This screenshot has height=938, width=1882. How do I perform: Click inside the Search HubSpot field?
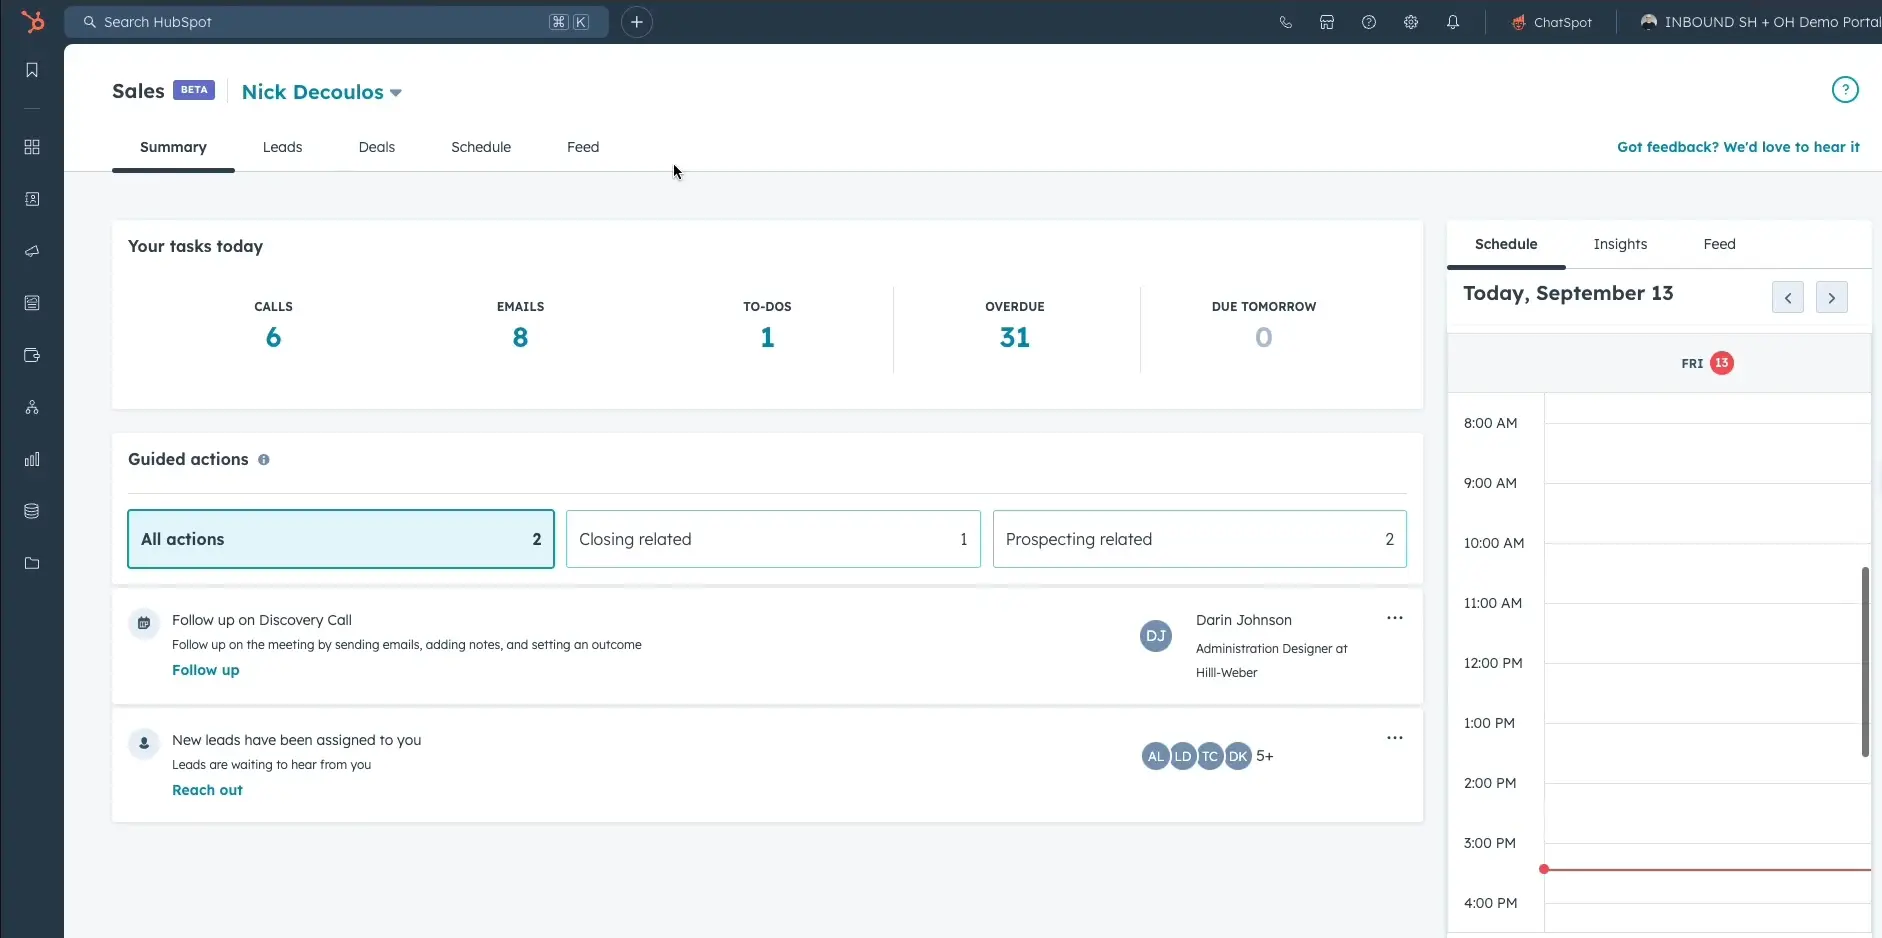point(300,21)
